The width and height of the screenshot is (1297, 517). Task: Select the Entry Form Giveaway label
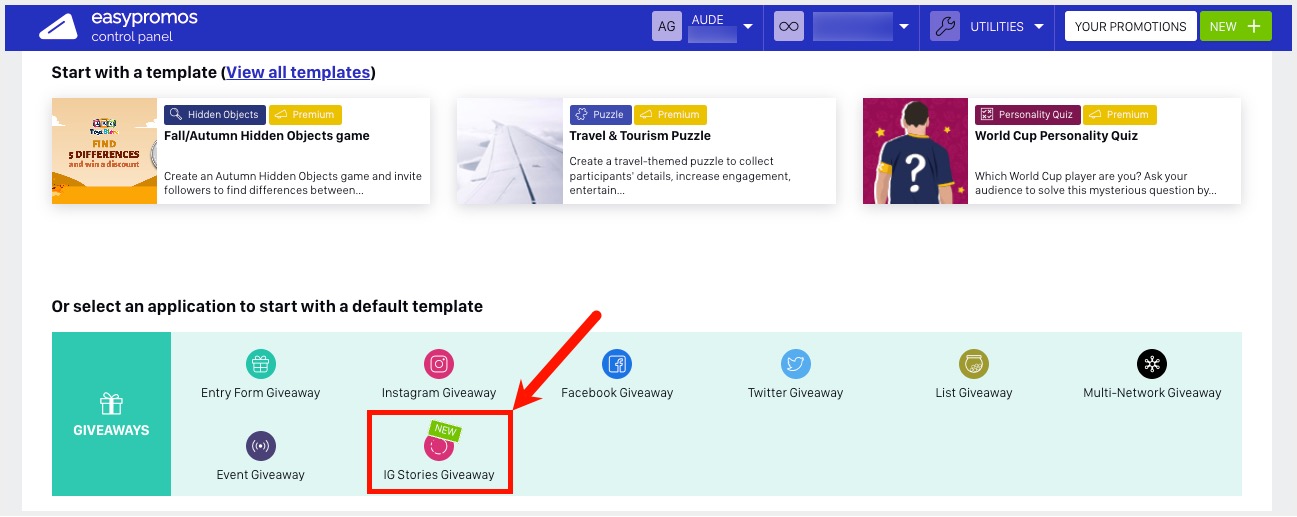tap(261, 393)
